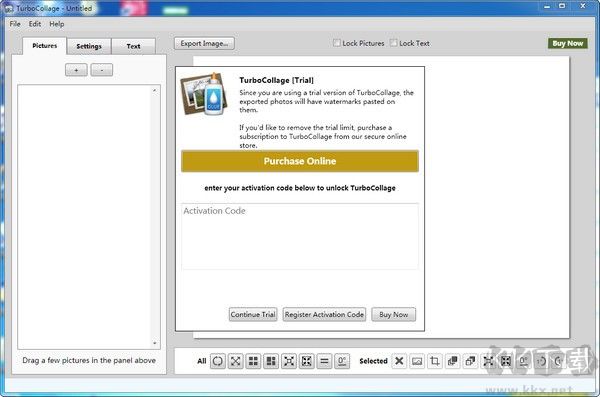Enable the Lock Pictures checkbox
The height and width of the screenshot is (397, 600).
click(x=336, y=43)
